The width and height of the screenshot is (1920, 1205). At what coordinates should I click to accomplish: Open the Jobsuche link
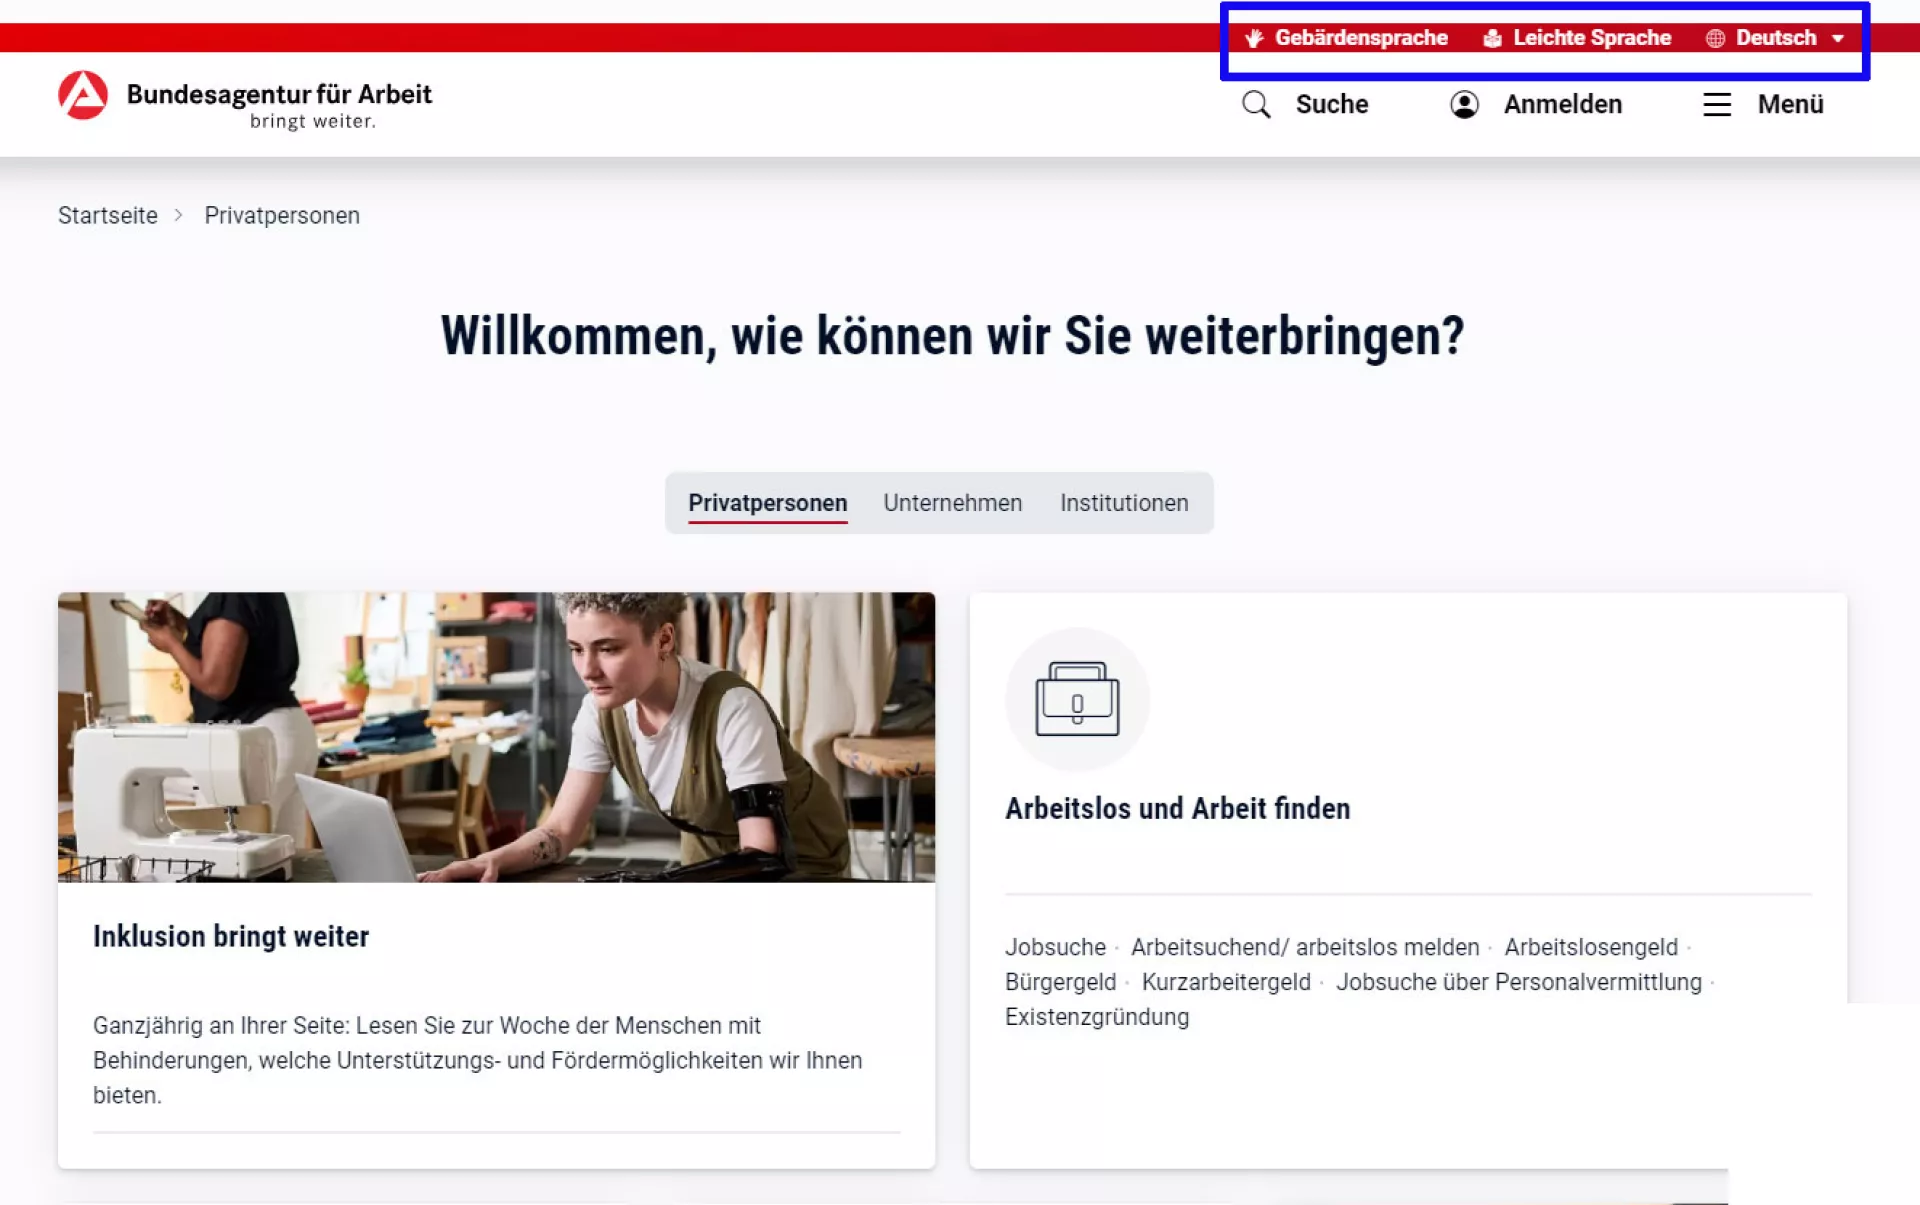click(x=1054, y=947)
